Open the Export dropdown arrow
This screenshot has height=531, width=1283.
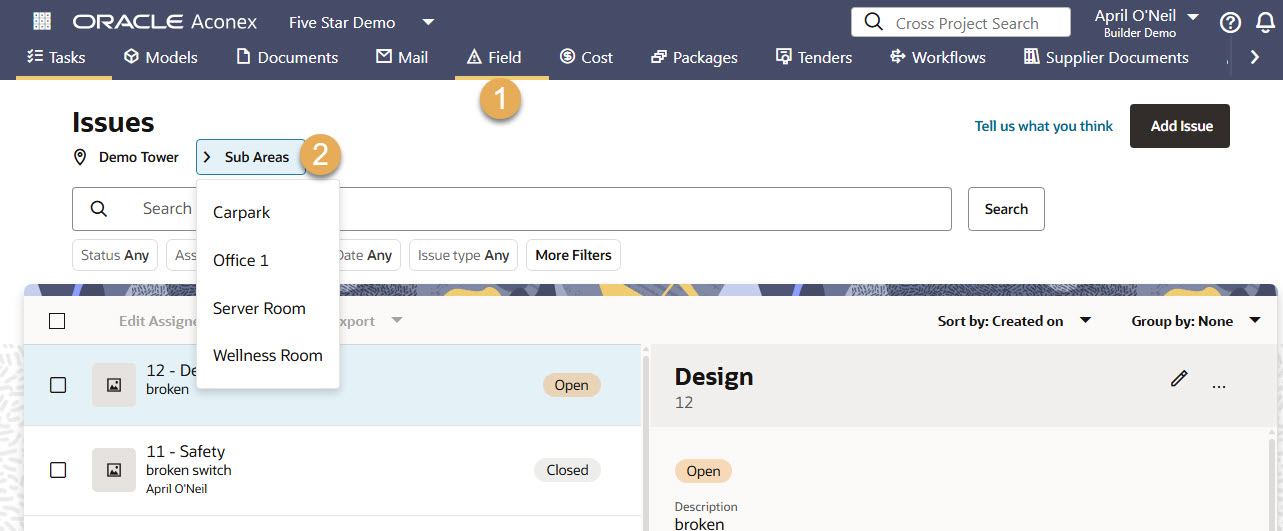pyautogui.click(x=396, y=321)
